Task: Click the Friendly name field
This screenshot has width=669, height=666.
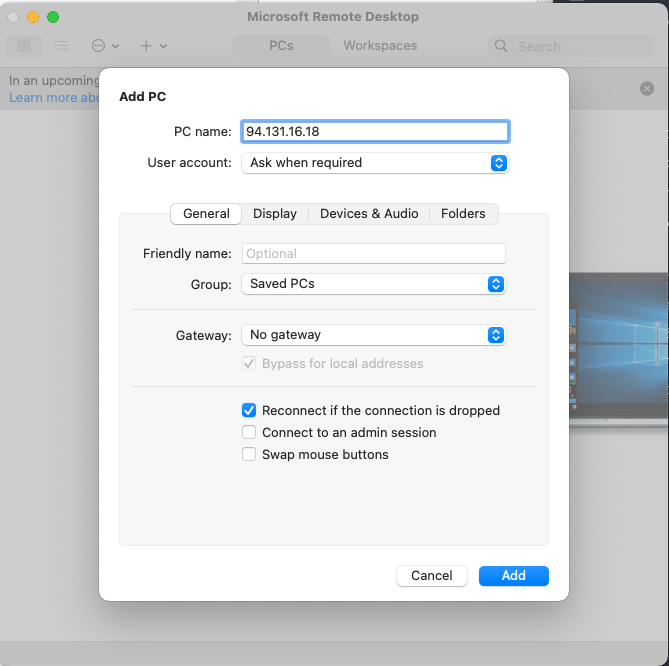Action: coord(373,253)
